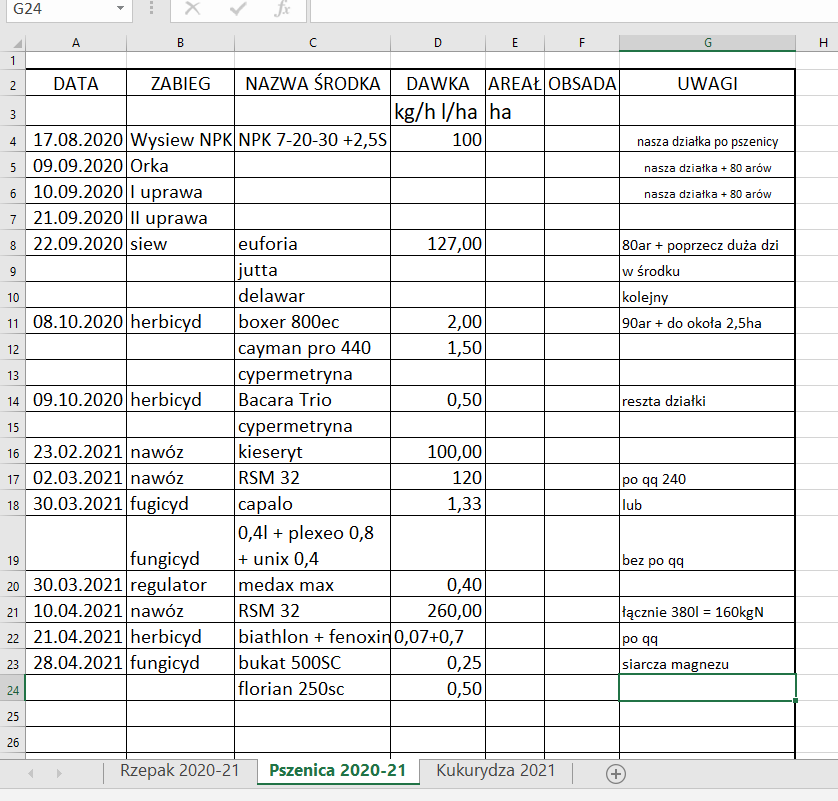Select cell containing Bacara Trio
This screenshot has width=838, height=801.
(x=313, y=400)
